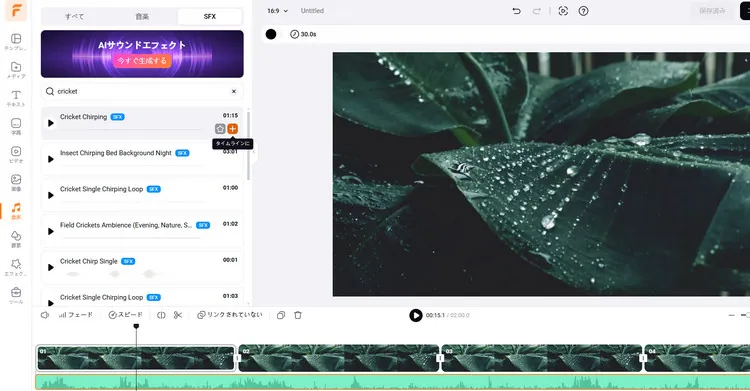
Task: Collapse the sound library side panel
Action: tap(254, 152)
